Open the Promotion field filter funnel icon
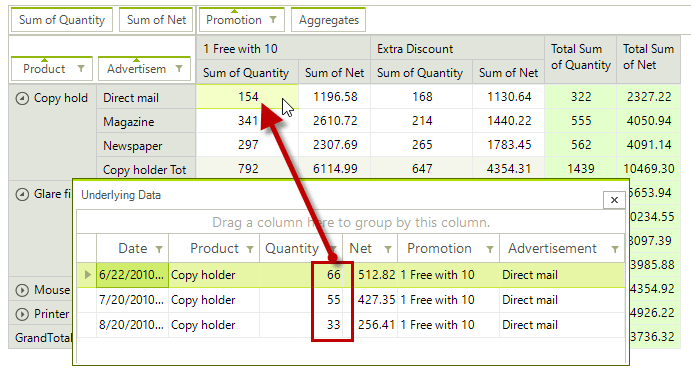 (x=273, y=20)
